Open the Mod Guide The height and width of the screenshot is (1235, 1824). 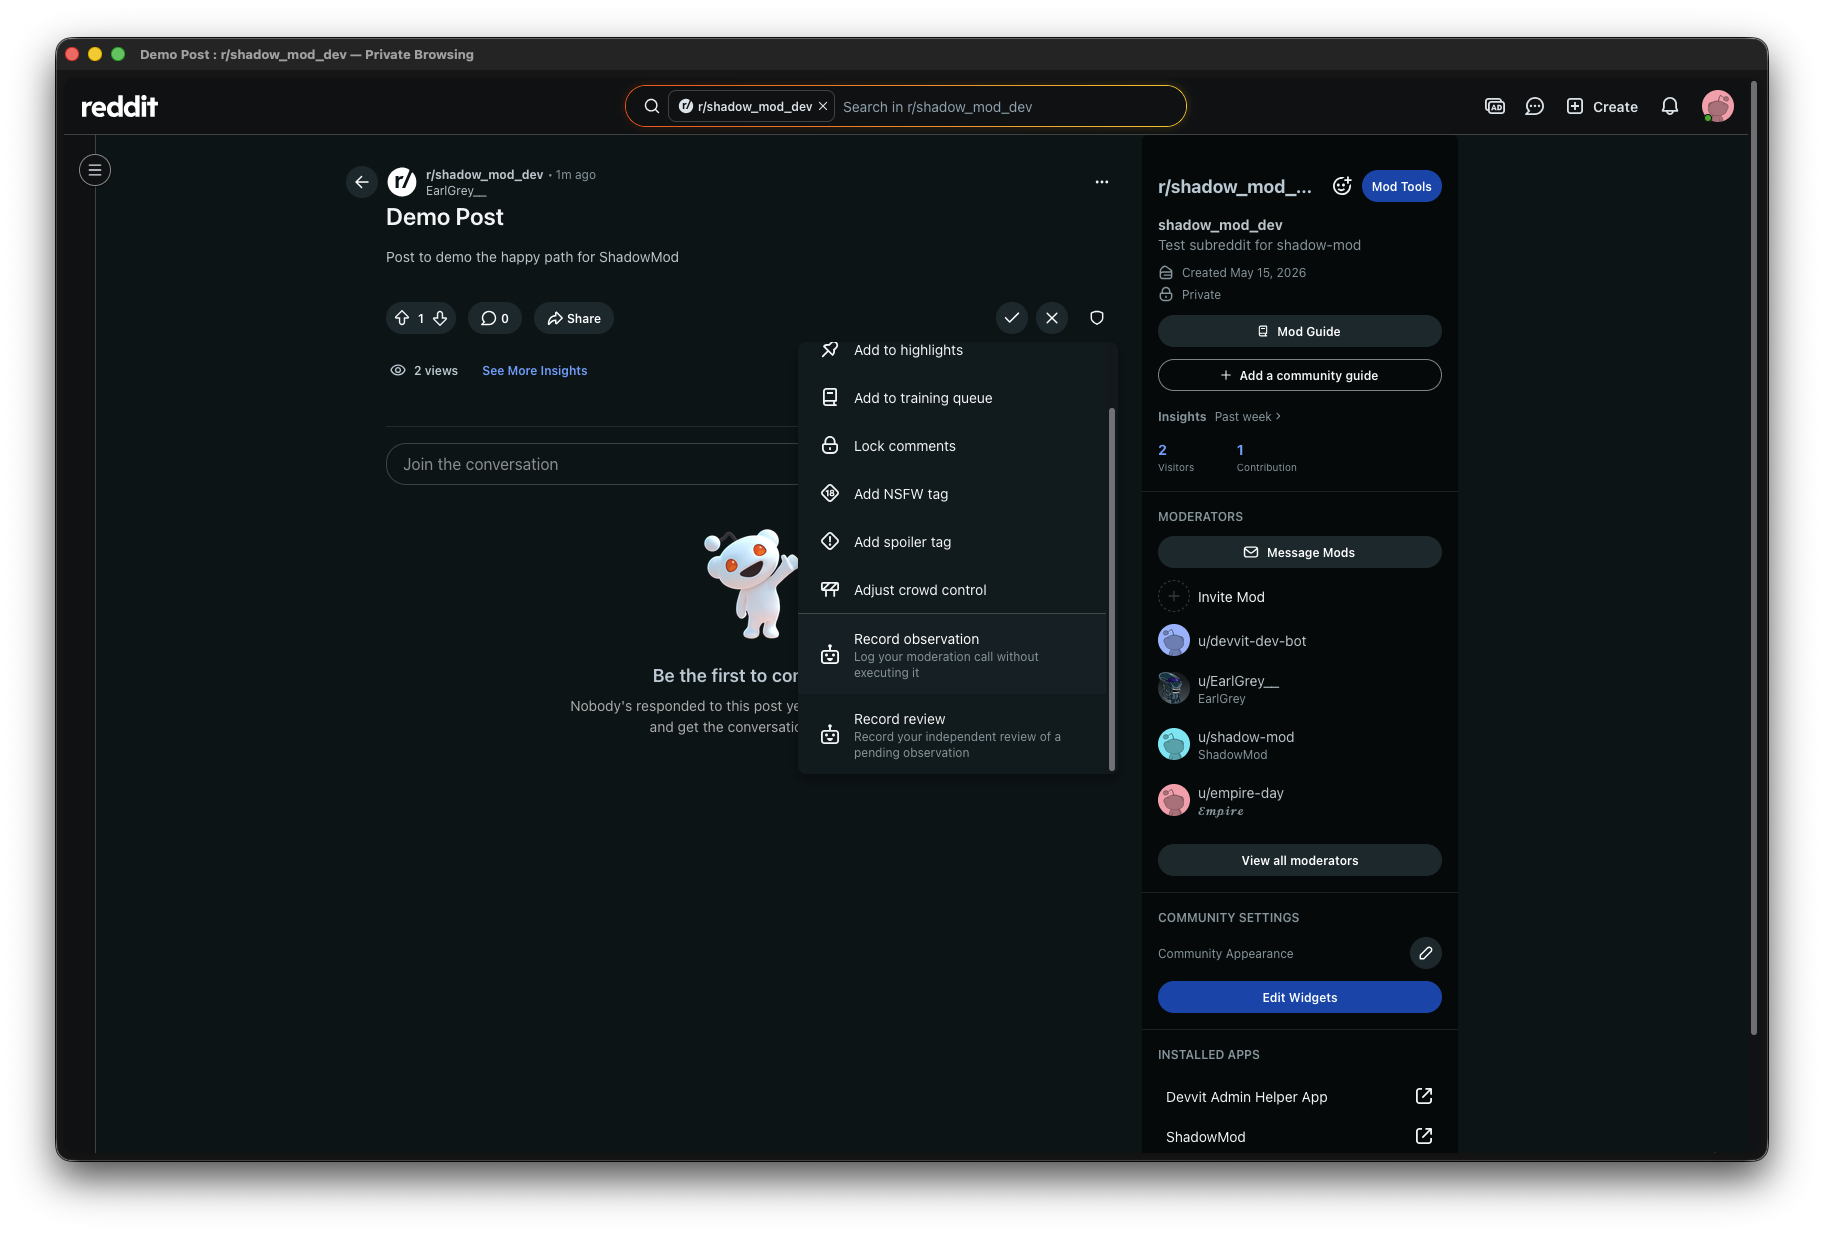pos(1299,331)
